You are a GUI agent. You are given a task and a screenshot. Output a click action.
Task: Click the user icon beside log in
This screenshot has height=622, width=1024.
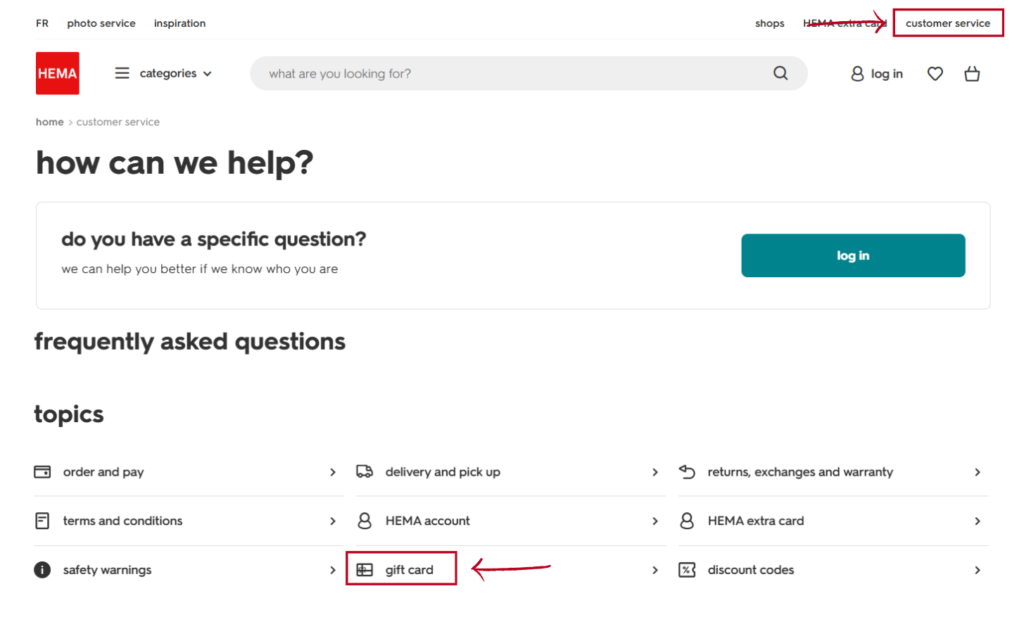point(857,74)
